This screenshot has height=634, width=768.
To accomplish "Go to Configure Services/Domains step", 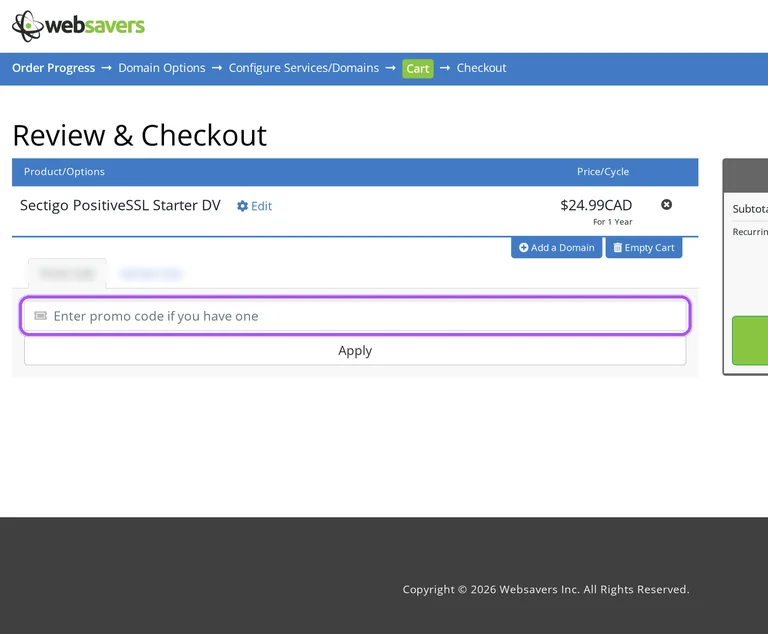I will (x=304, y=68).
